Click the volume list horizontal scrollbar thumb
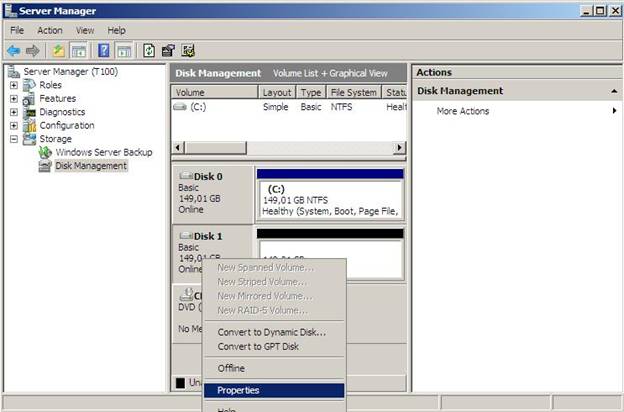Viewport: 624px width, 412px height. pyautogui.click(x=215, y=148)
